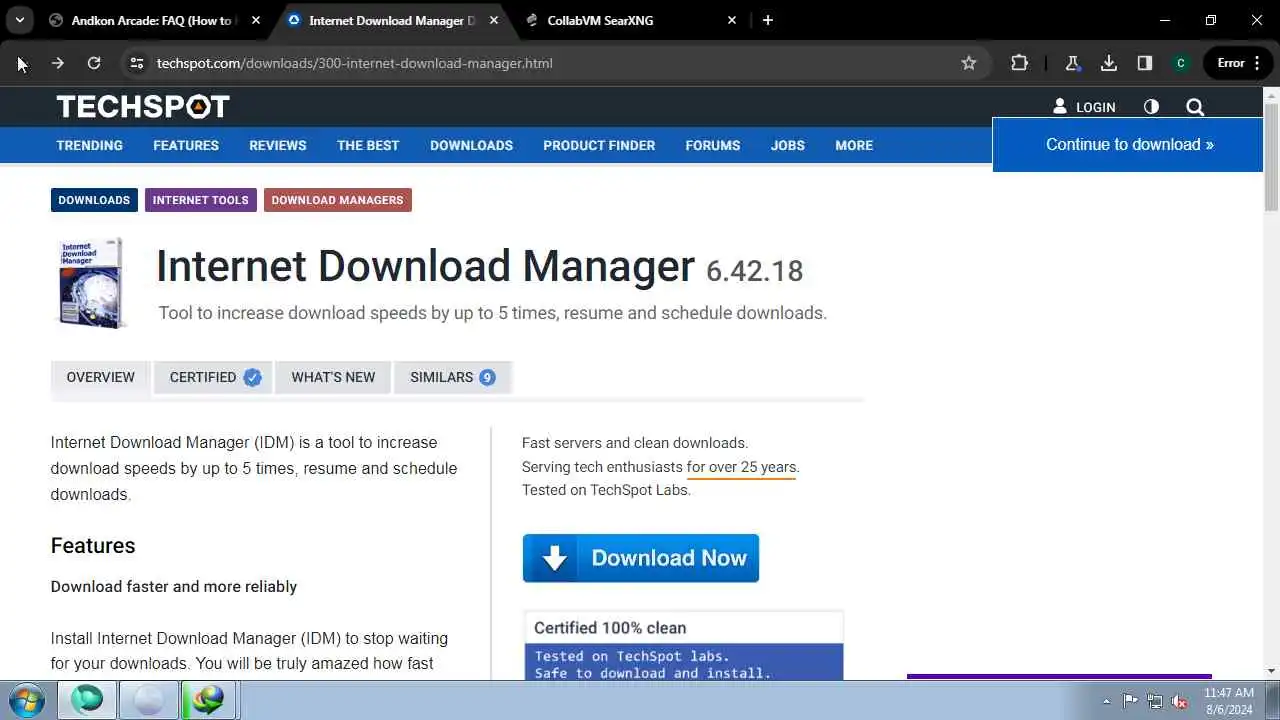Select the CERTIFIED tab
This screenshot has height=720, width=1280.
pyautogui.click(x=214, y=377)
